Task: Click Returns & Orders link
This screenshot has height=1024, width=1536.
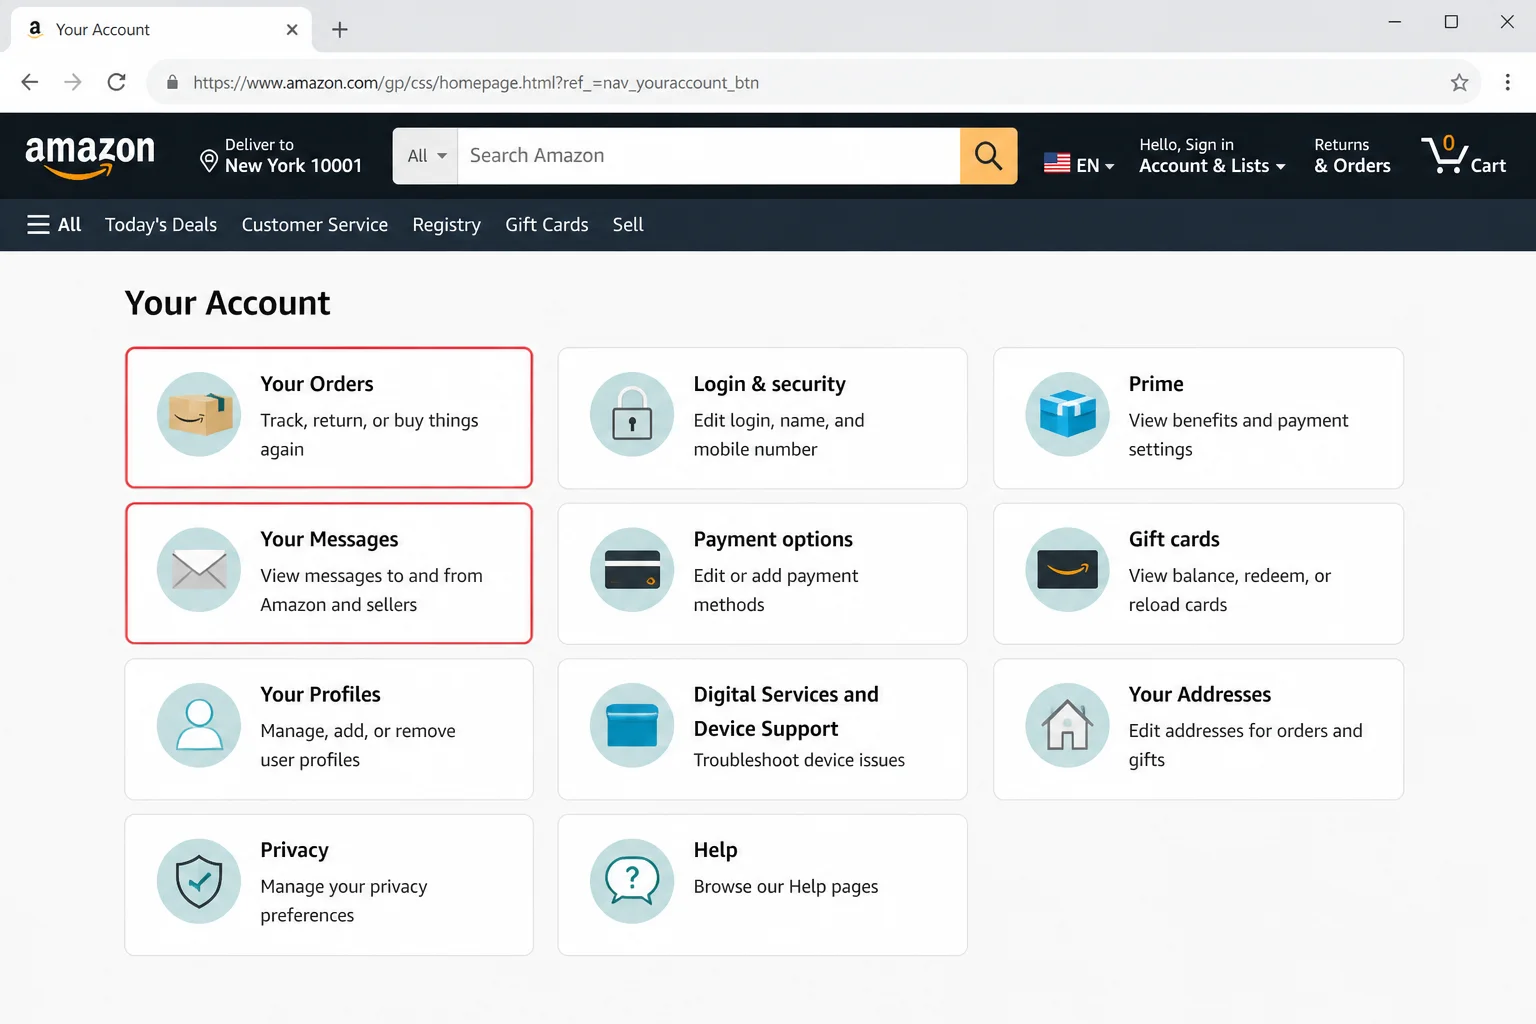Action: 1352,156
